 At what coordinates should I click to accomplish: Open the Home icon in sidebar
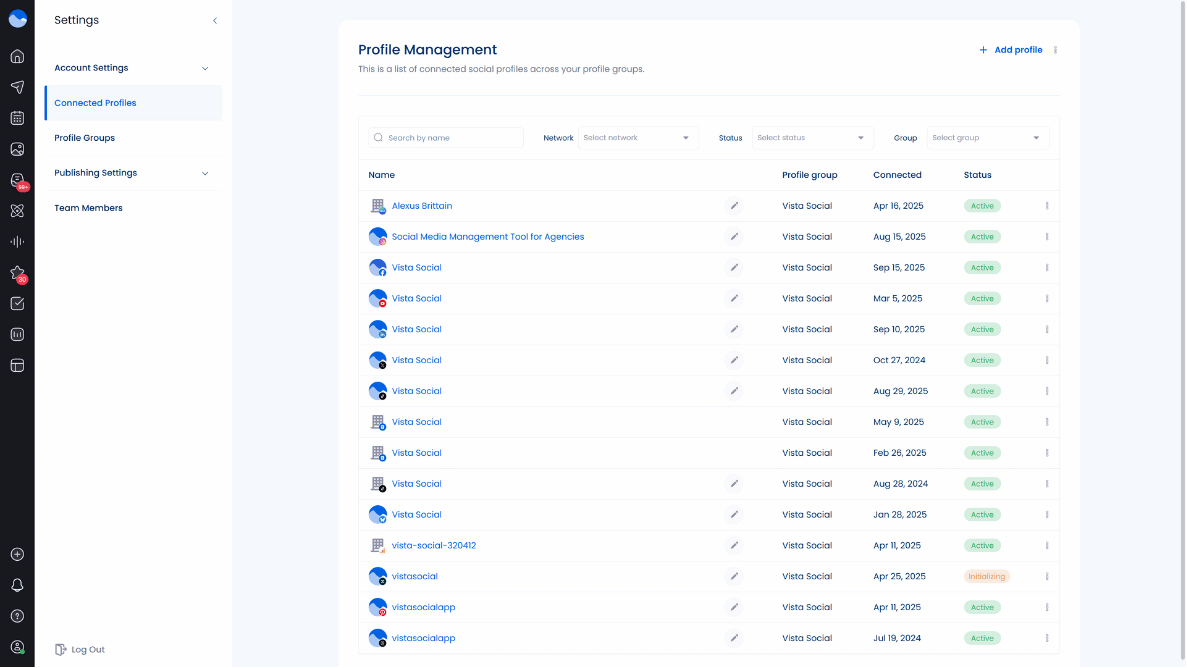[x=17, y=56]
